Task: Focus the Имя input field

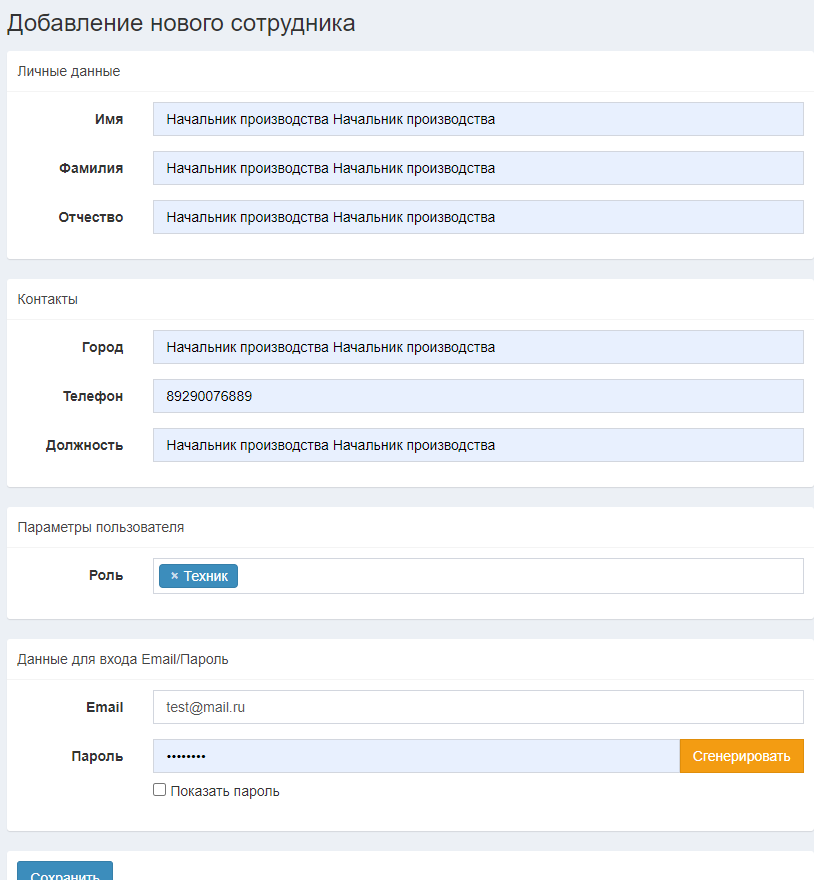Action: click(x=478, y=119)
